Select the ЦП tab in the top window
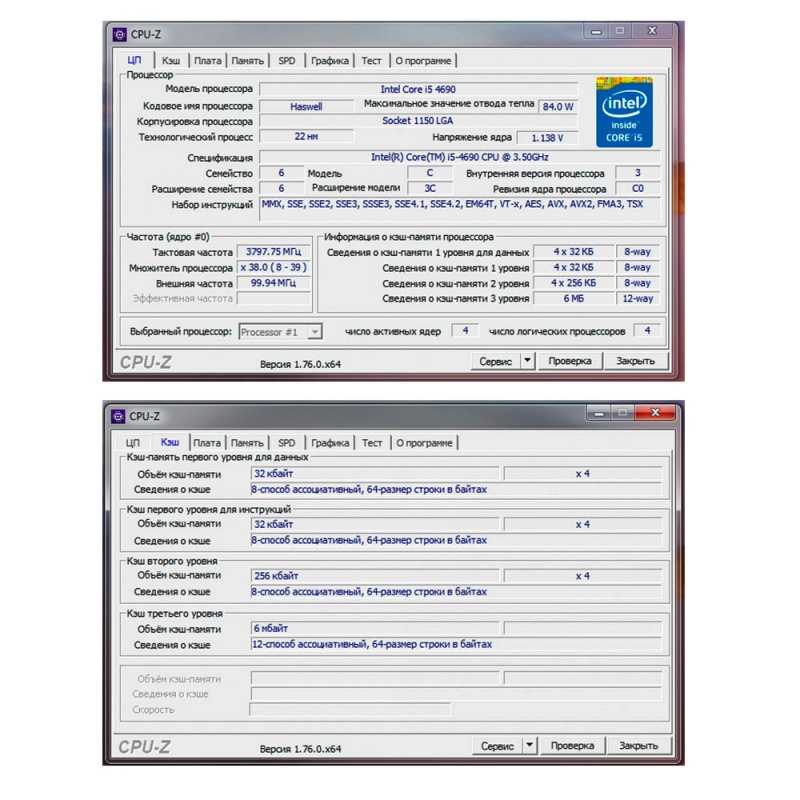This screenshot has width=800, height=800. pos(134,60)
